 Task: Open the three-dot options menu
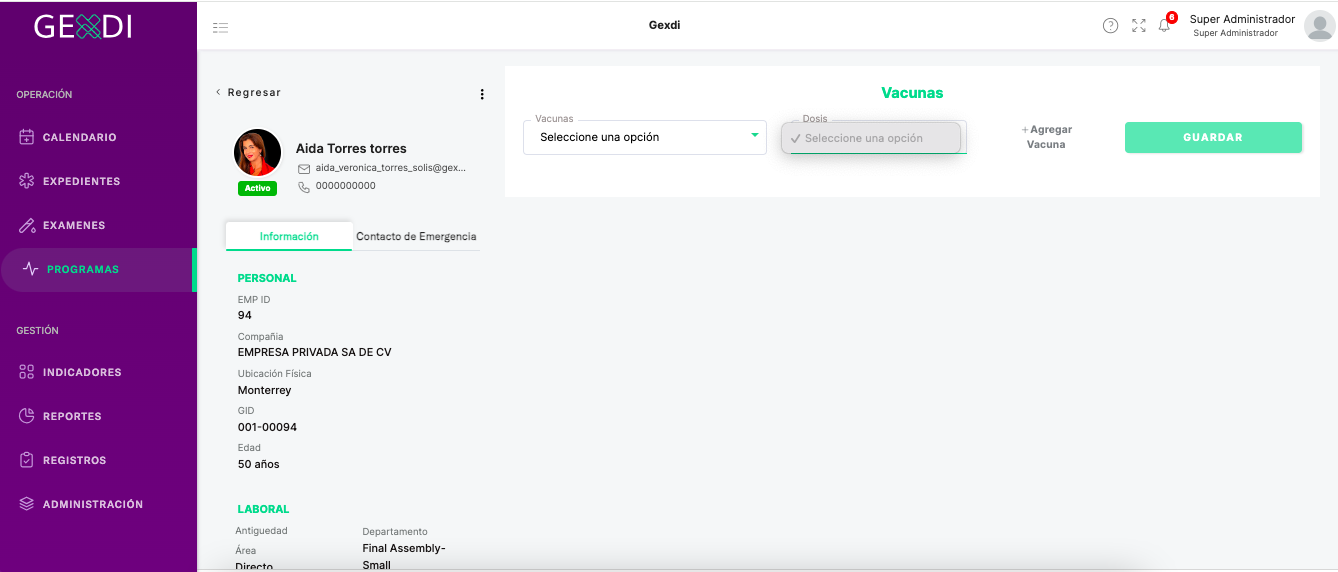click(x=482, y=94)
